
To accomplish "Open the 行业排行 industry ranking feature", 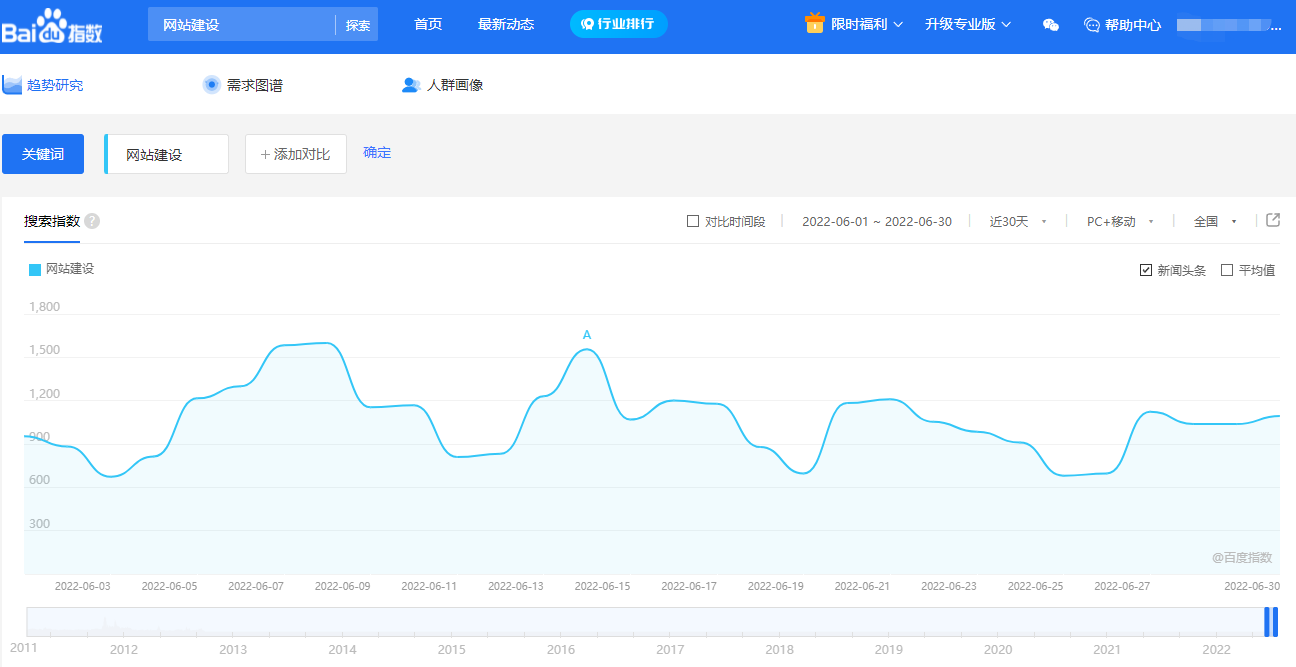I will coord(618,23).
